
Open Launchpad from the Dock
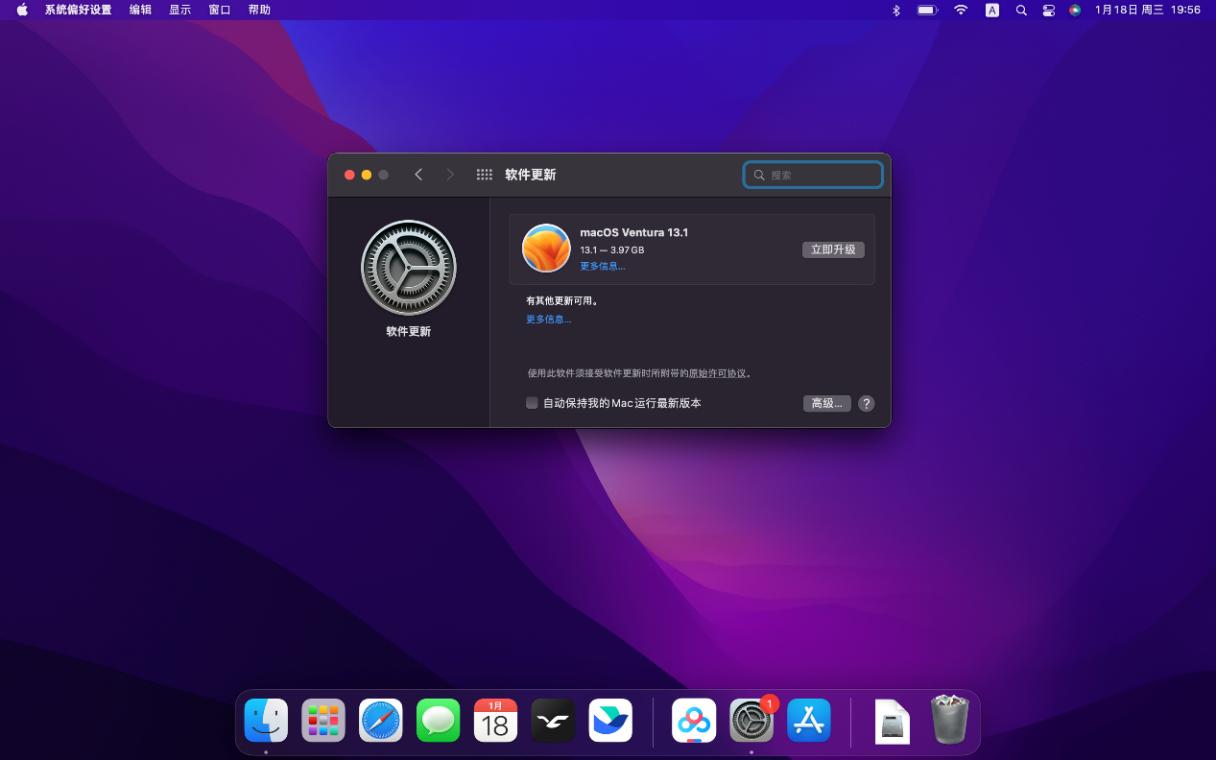pyautogui.click(x=322, y=720)
